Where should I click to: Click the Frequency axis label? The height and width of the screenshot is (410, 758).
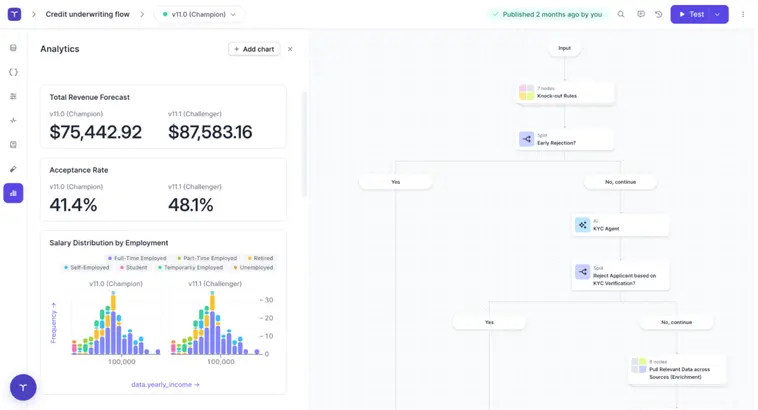(54, 323)
